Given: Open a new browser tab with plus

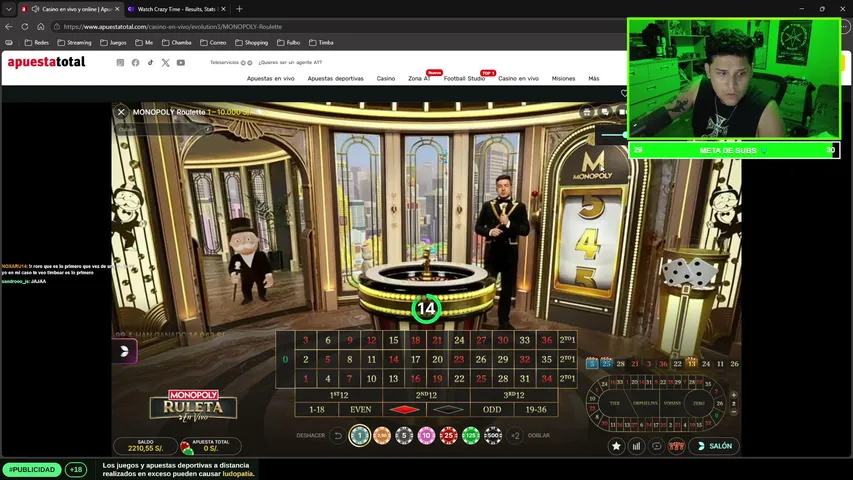Looking at the screenshot, I should pyautogui.click(x=239, y=9).
